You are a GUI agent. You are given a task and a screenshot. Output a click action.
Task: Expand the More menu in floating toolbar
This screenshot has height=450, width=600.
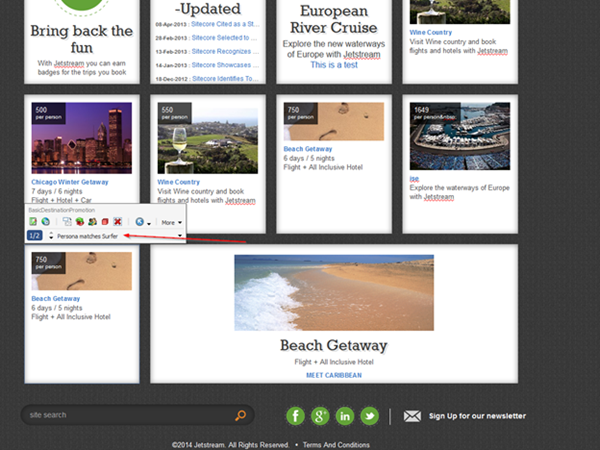coord(171,222)
